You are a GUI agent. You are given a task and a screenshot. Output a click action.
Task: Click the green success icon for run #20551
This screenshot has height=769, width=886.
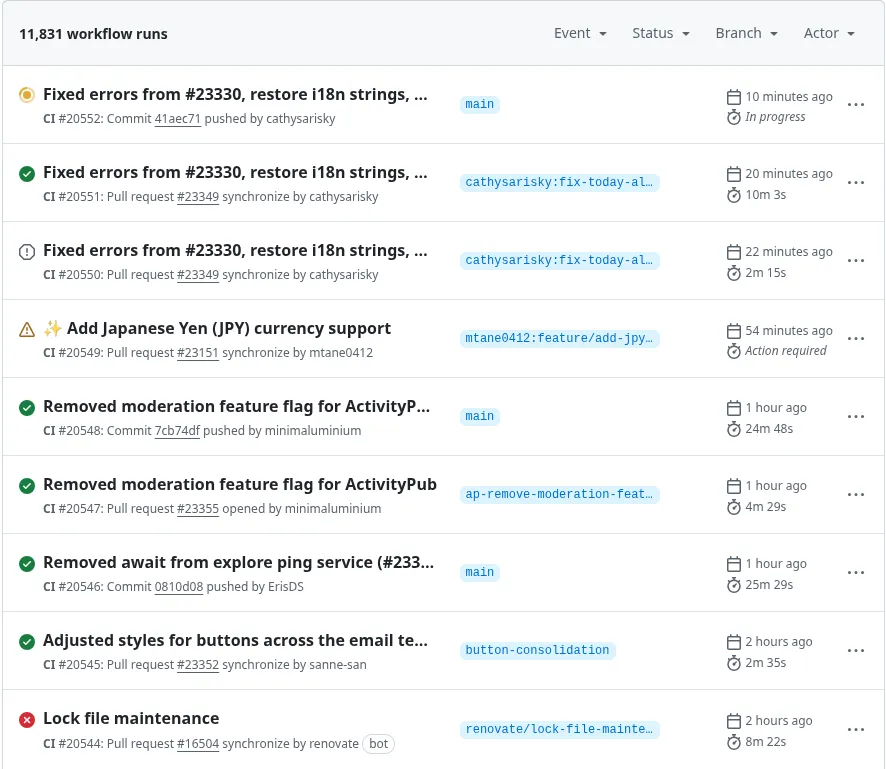tap(27, 174)
